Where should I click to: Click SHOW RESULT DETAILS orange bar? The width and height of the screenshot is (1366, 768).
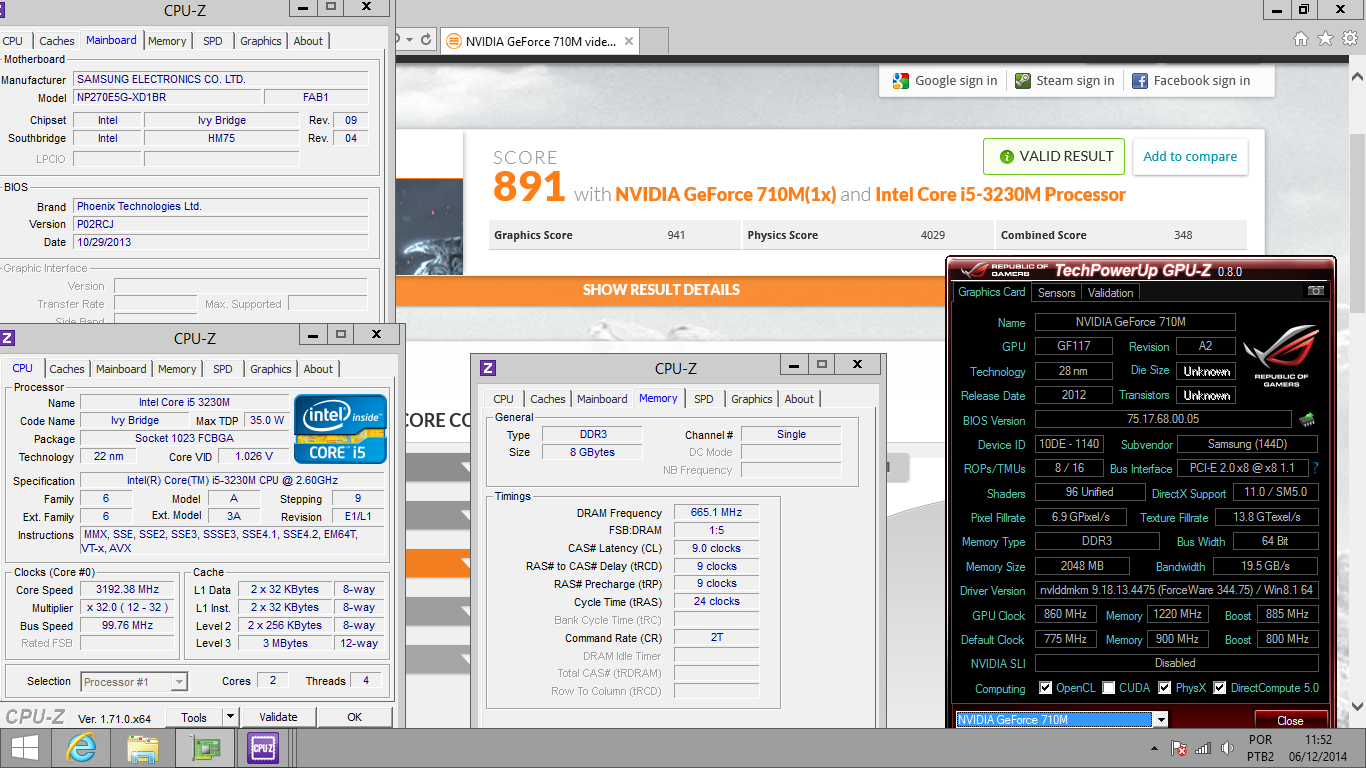click(x=661, y=290)
